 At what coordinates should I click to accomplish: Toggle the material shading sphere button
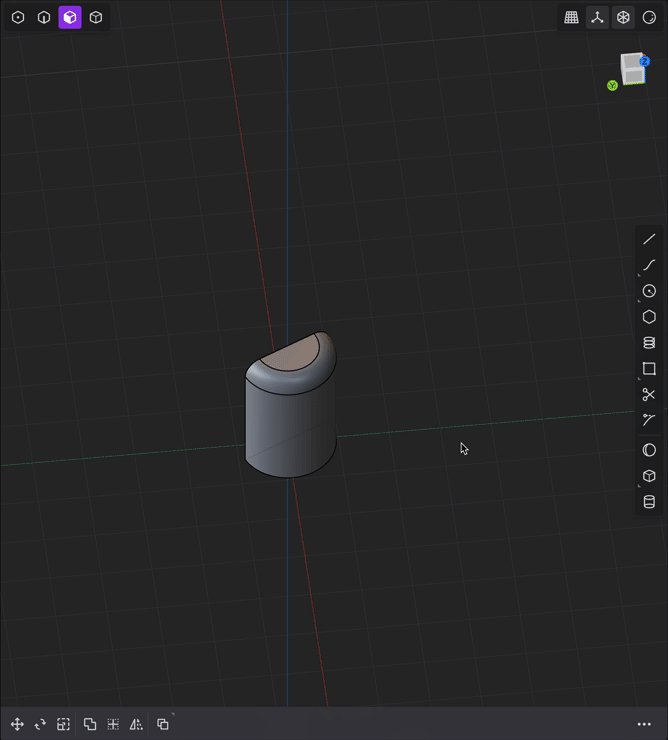coord(649,17)
